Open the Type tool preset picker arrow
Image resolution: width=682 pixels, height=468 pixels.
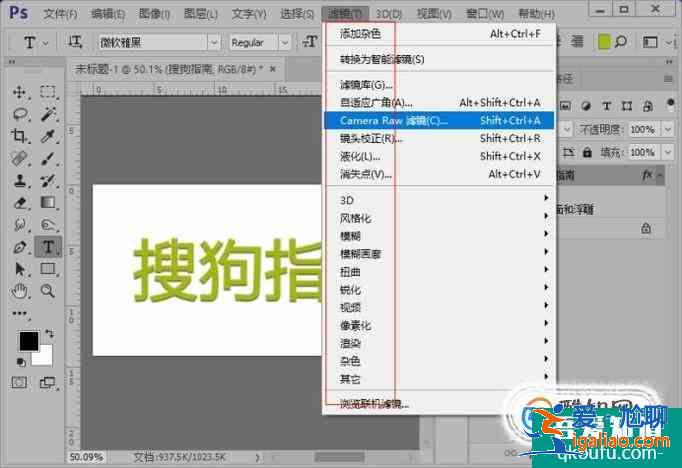[46, 43]
